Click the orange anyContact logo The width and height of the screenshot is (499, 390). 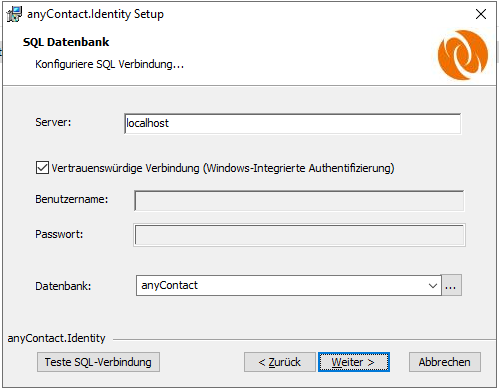tap(463, 55)
